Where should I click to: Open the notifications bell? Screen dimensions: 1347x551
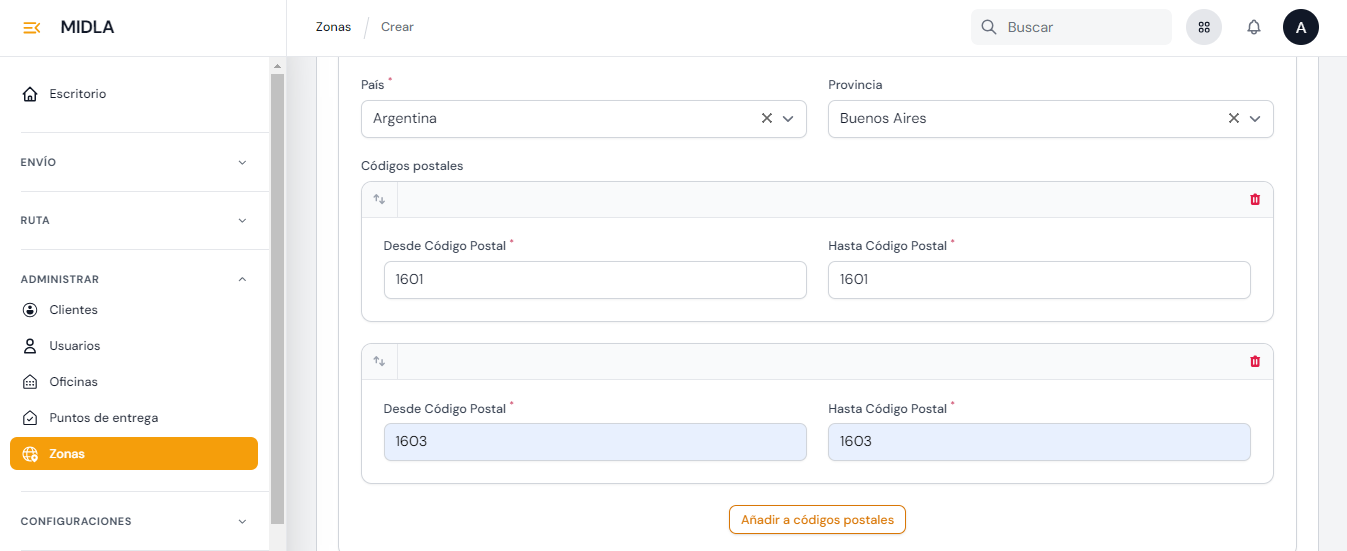click(1253, 28)
